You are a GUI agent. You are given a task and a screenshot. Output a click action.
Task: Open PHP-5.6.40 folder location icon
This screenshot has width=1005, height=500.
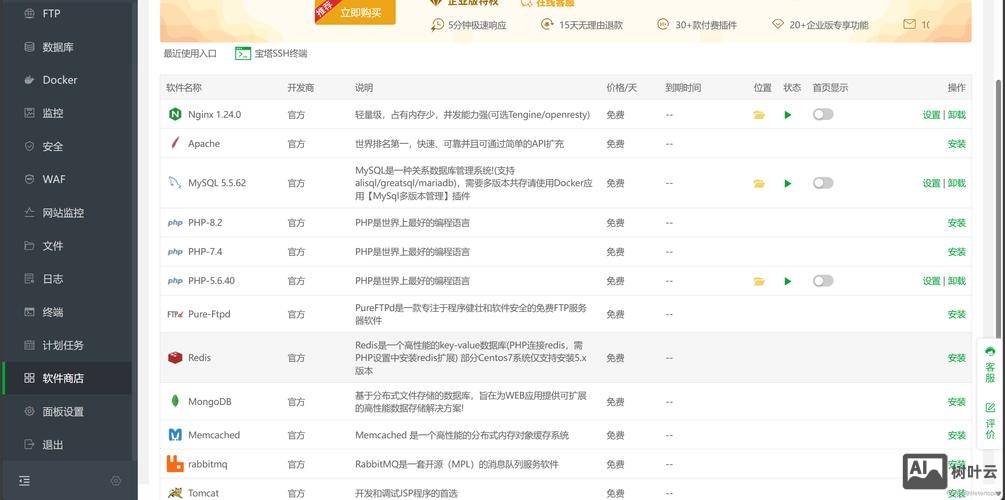pyautogui.click(x=759, y=281)
